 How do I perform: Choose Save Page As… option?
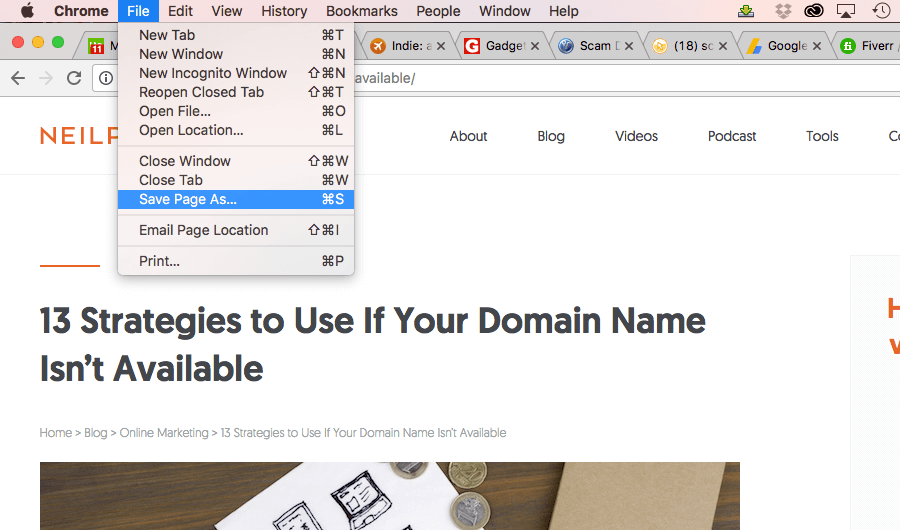[236, 199]
